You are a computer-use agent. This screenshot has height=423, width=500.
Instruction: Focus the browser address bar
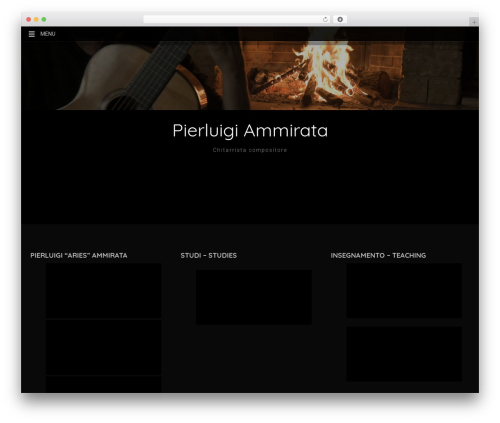[237, 19]
